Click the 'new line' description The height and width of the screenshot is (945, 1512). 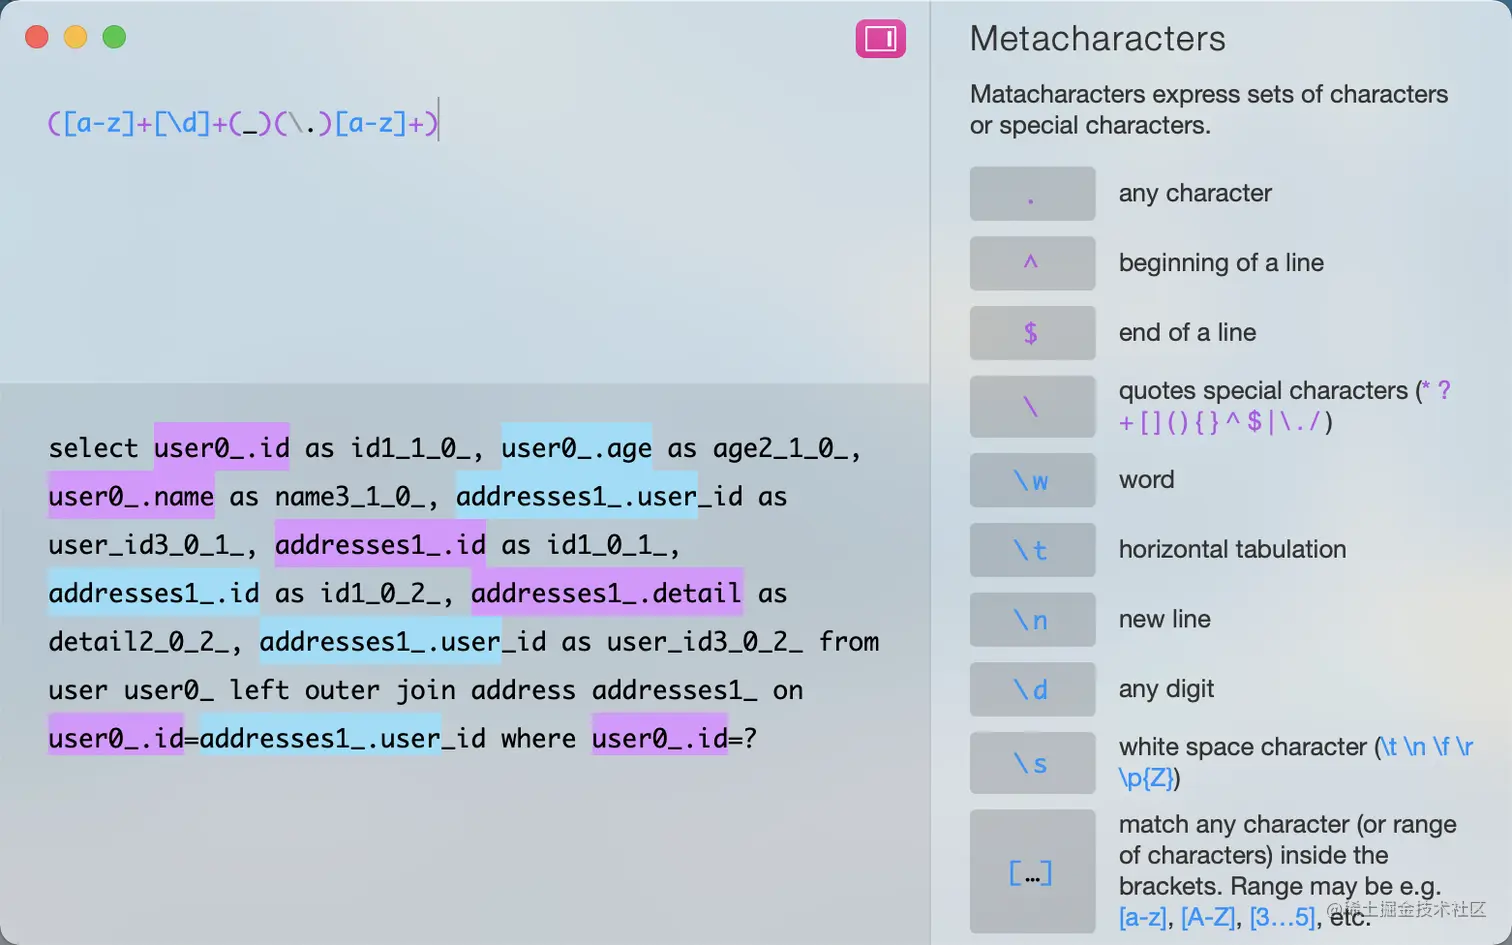1164,620
